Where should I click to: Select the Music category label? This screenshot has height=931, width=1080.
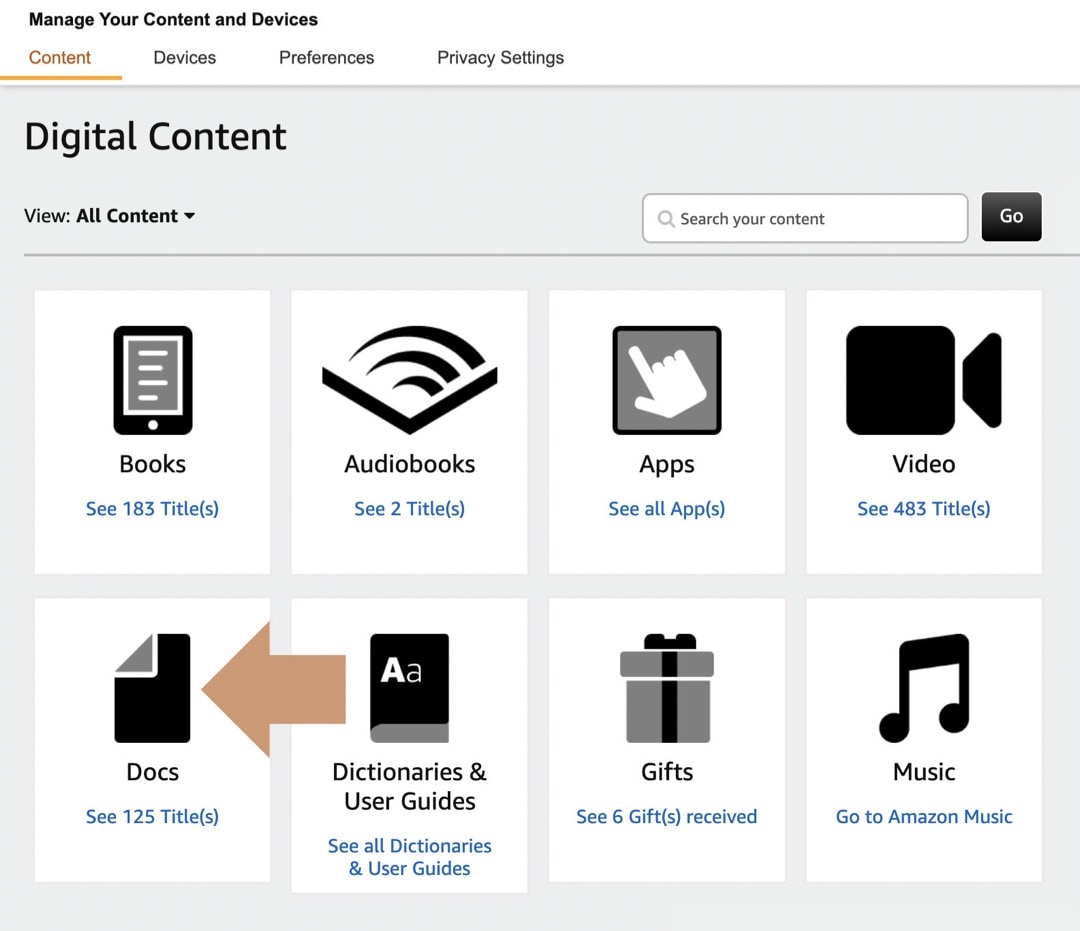(x=924, y=772)
